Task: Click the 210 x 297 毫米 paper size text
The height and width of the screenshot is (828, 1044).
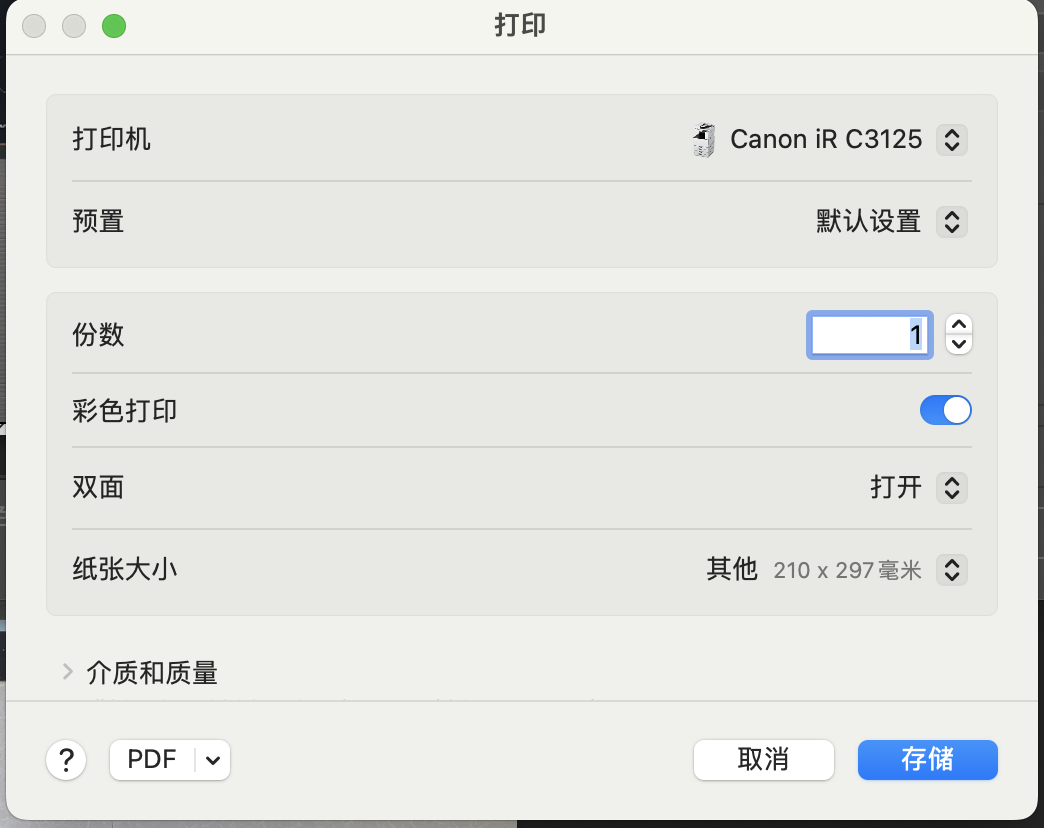Action: tap(847, 570)
